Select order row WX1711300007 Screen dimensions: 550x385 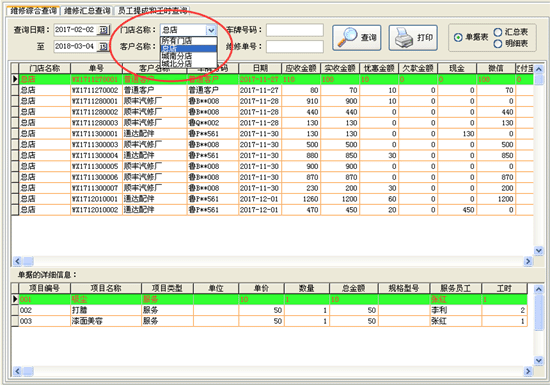click(272, 188)
